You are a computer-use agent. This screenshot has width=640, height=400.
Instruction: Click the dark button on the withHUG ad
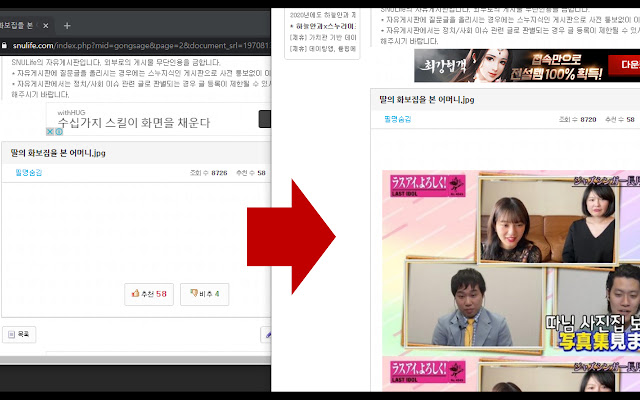264,119
